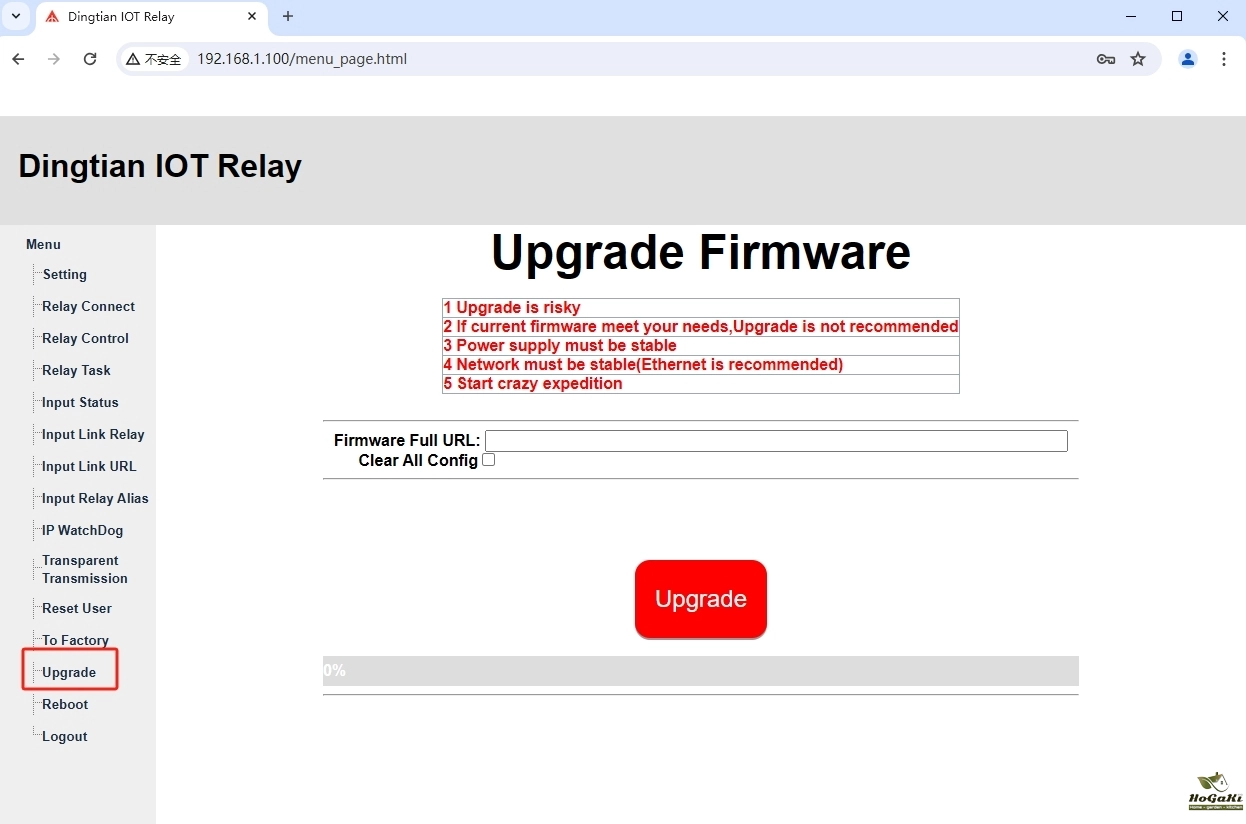Screen dimensions: 1246x824
Task: Expand the tab search dropdown arrow
Action: pos(16,16)
